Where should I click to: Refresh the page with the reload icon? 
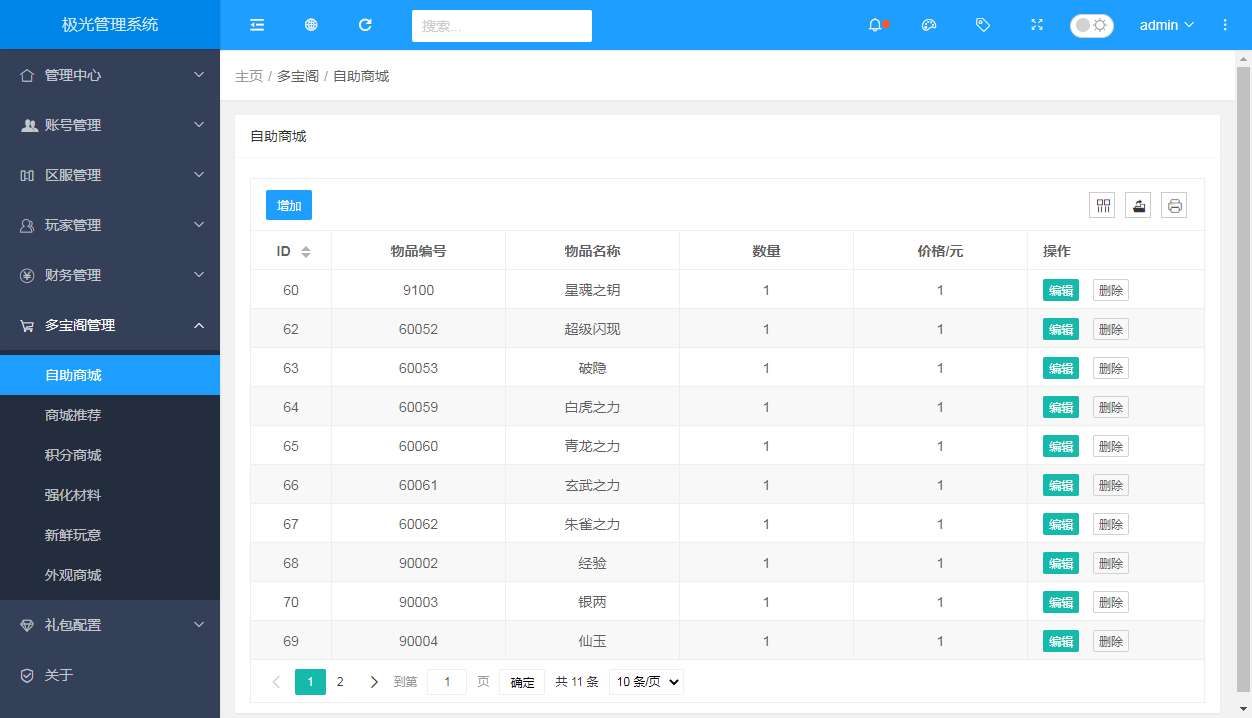click(365, 25)
